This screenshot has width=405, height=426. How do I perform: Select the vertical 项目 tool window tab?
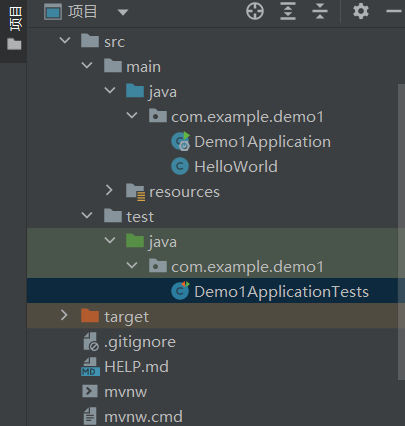[x=15, y=19]
